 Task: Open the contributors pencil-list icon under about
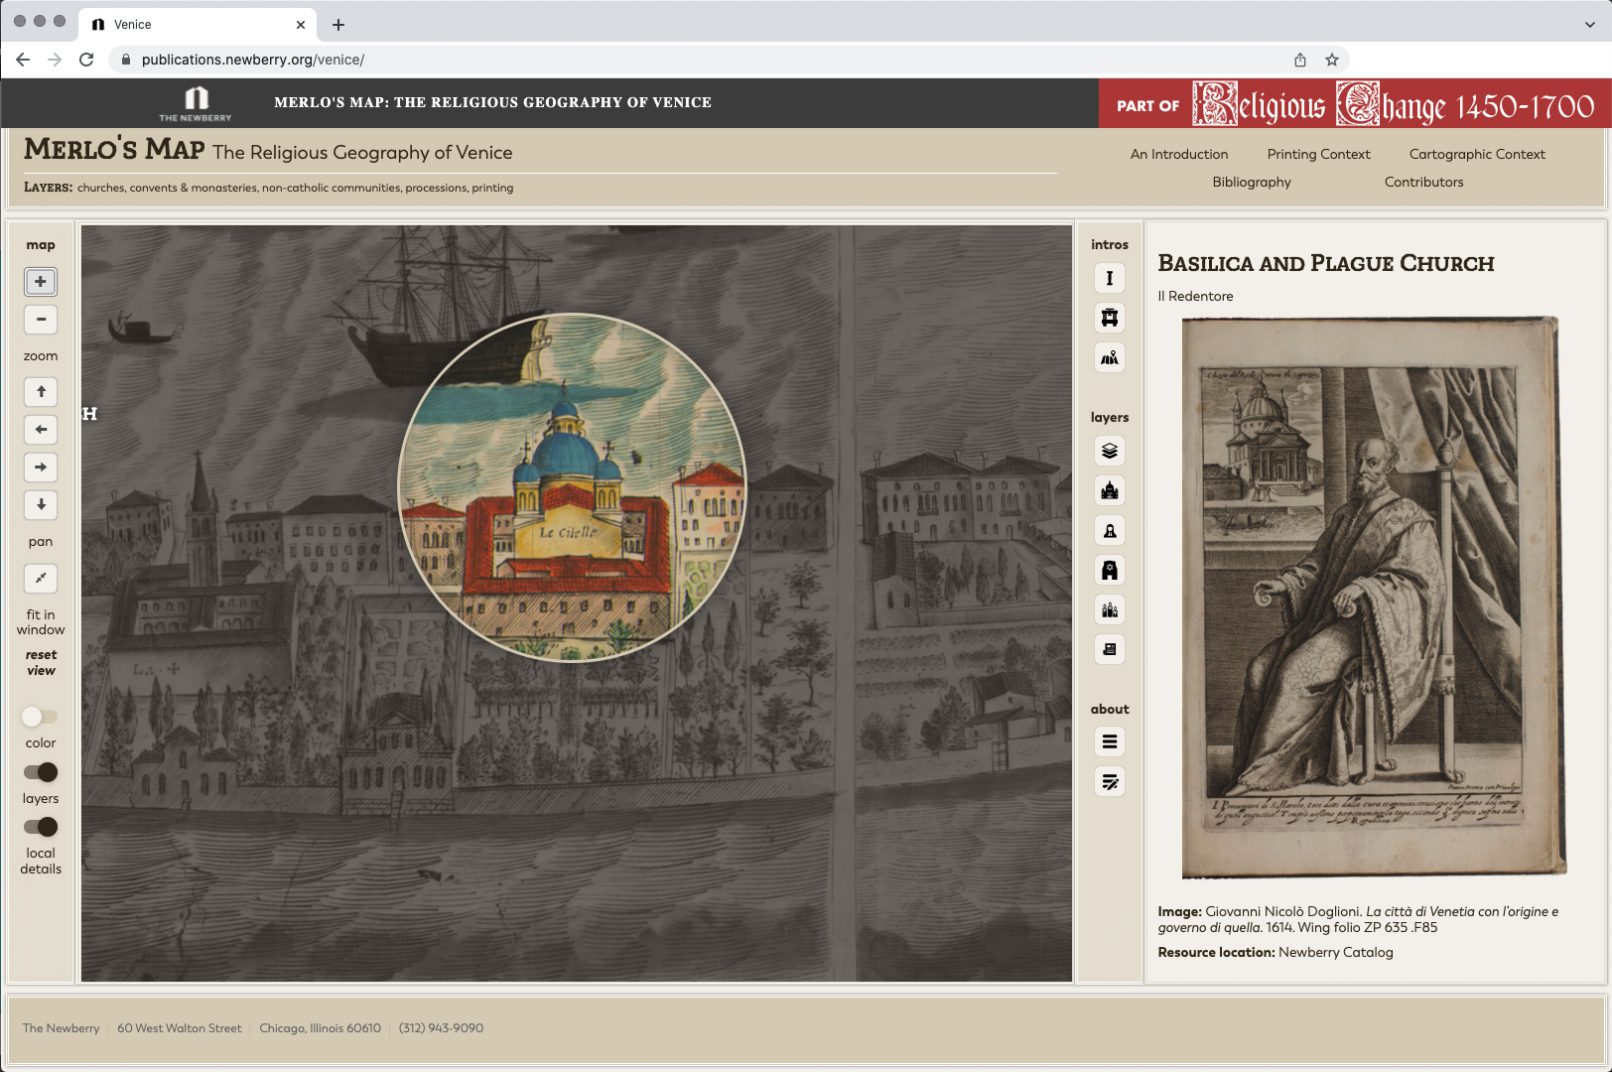[x=1109, y=782]
